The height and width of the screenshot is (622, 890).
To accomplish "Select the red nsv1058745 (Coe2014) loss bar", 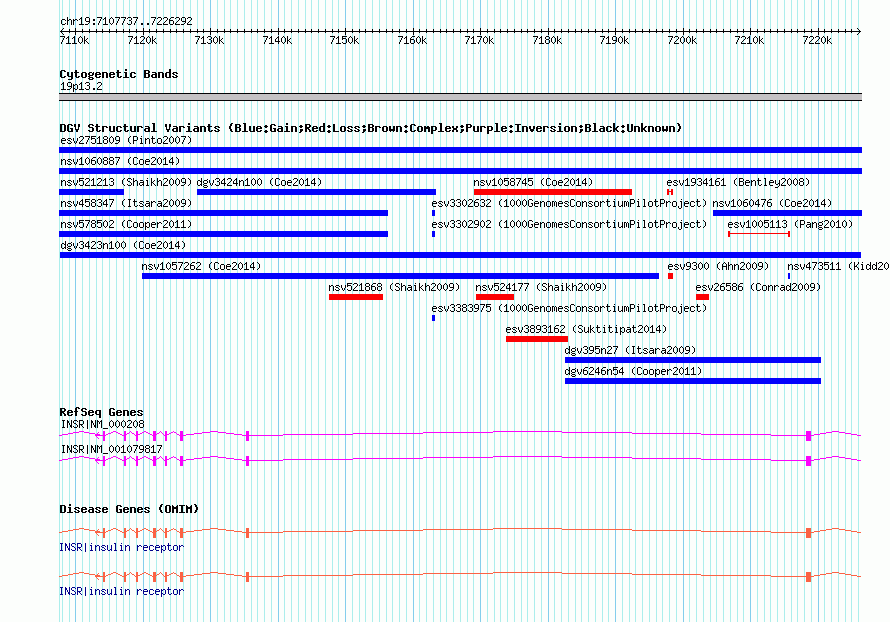I will pos(553,192).
